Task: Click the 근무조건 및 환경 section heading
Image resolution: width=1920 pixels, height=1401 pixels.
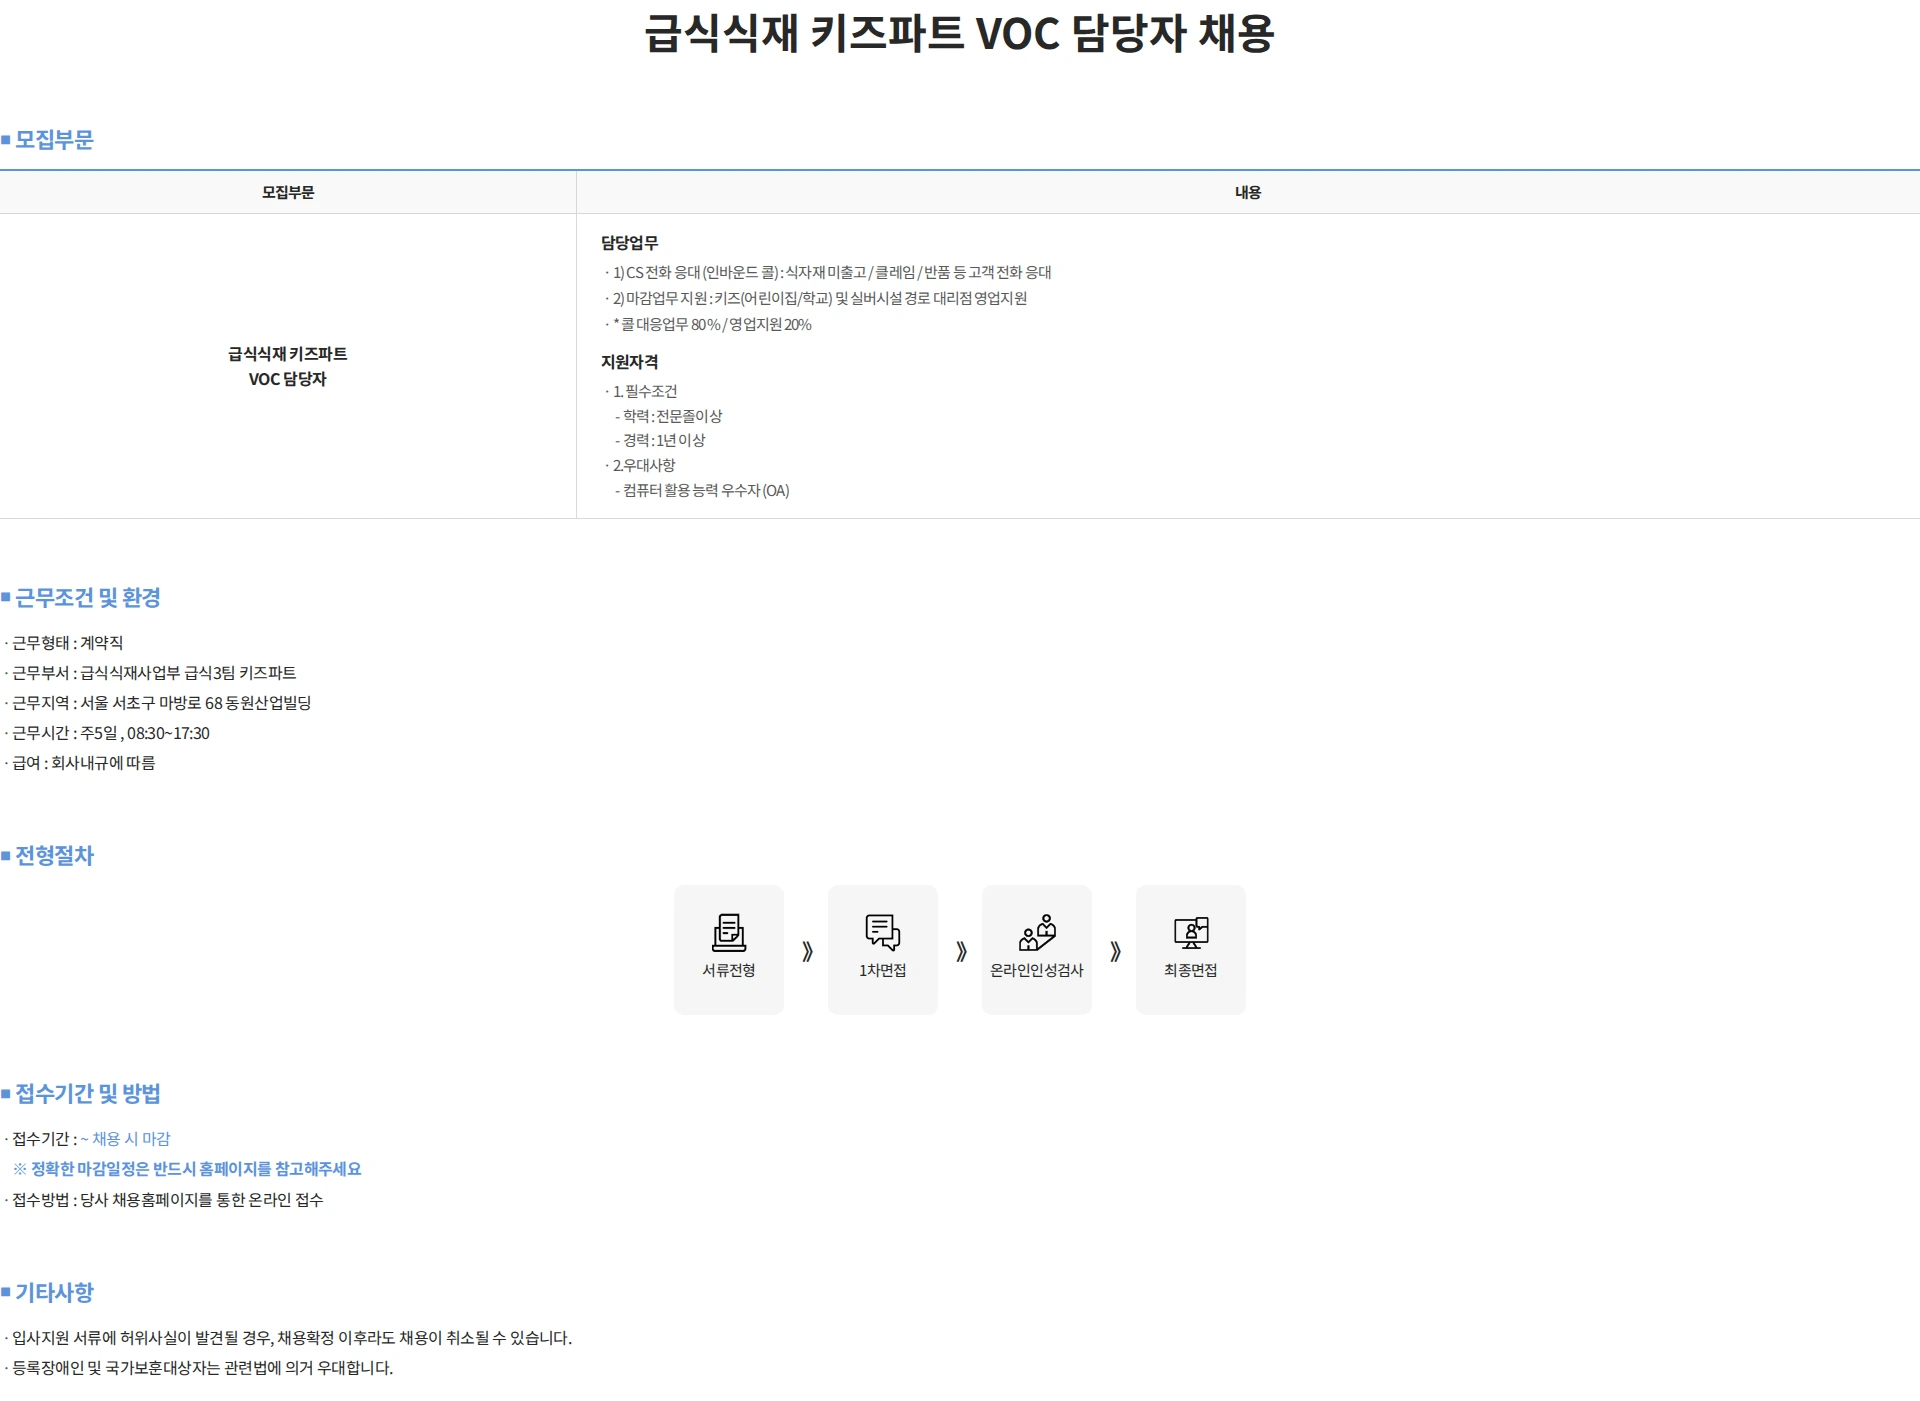Action: coord(88,598)
